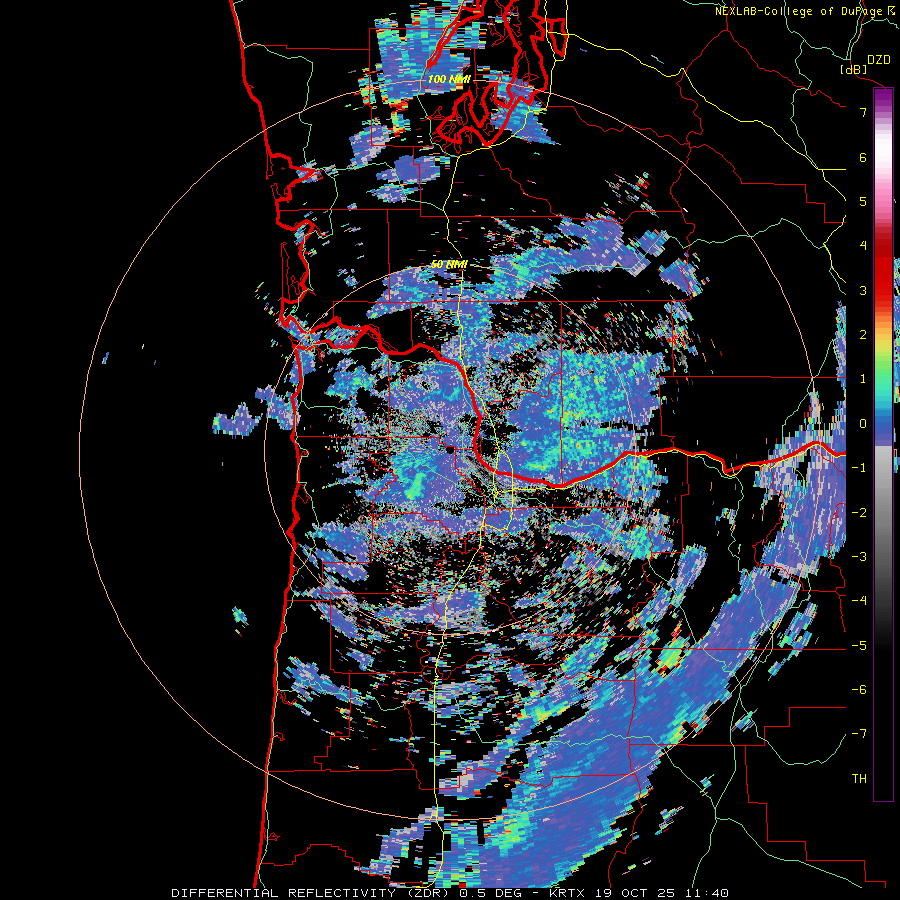Click the NEXLAB-College of DuPage label
Image resolution: width=900 pixels, height=900 pixels.
tap(799, 11)
